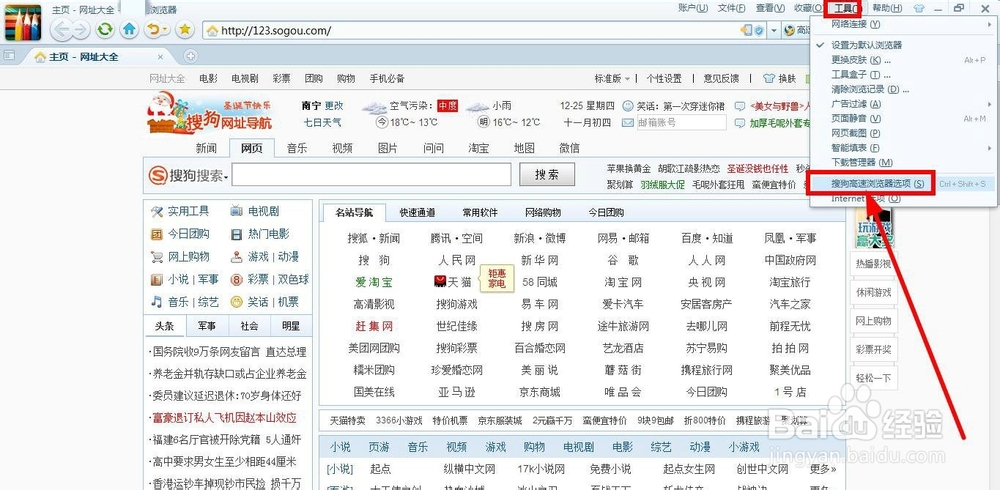This screenshot has width=1000, height=490.
Task: Open the 京东商城 site link
Action: (x=540, y=392)
